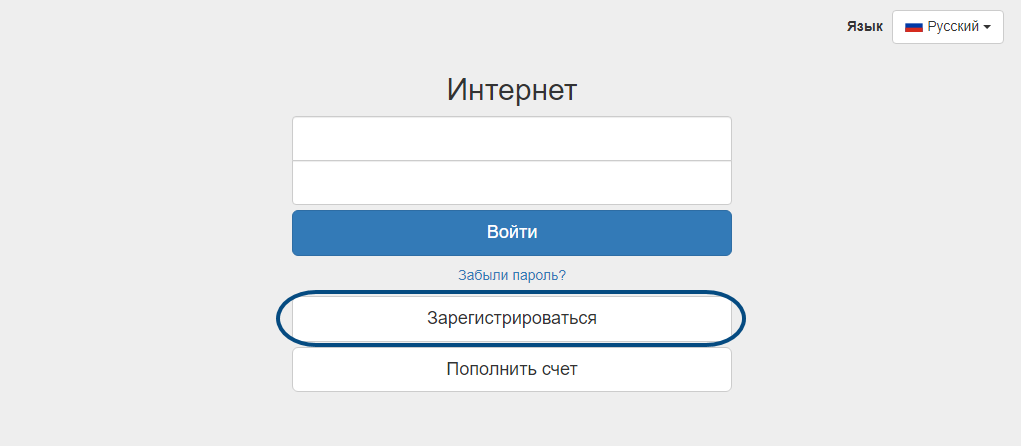Focus the bottom password input field
The width and height of the screenshot is (1021, 446).
pyautogui.click(x=511, y=183)
